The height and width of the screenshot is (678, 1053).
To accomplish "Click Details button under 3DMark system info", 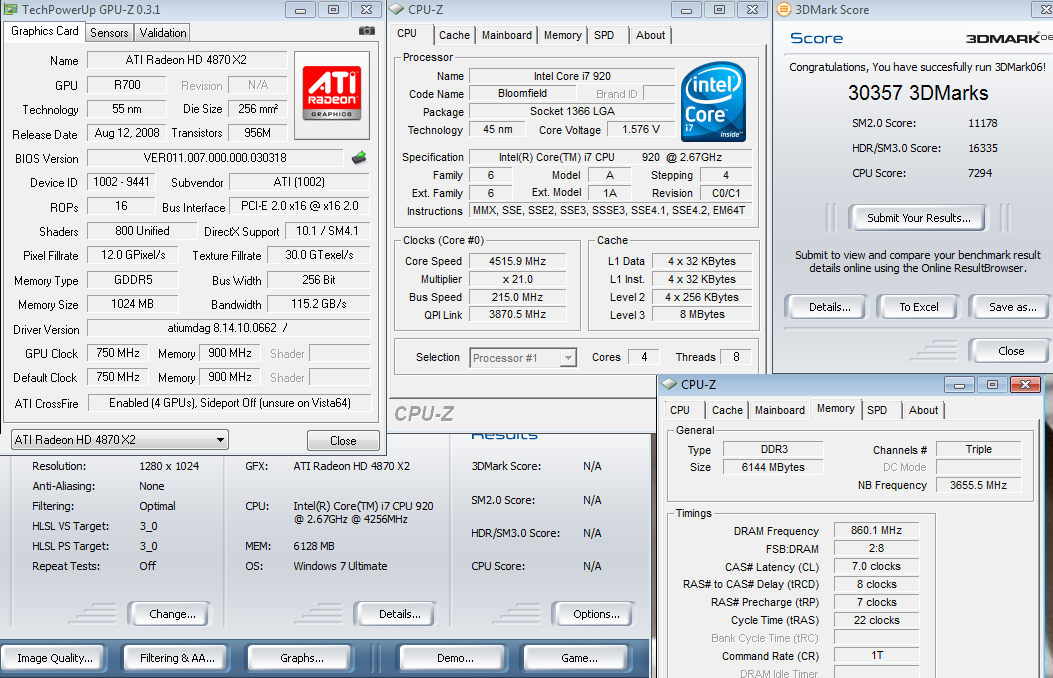I will (x=399, y=614).
